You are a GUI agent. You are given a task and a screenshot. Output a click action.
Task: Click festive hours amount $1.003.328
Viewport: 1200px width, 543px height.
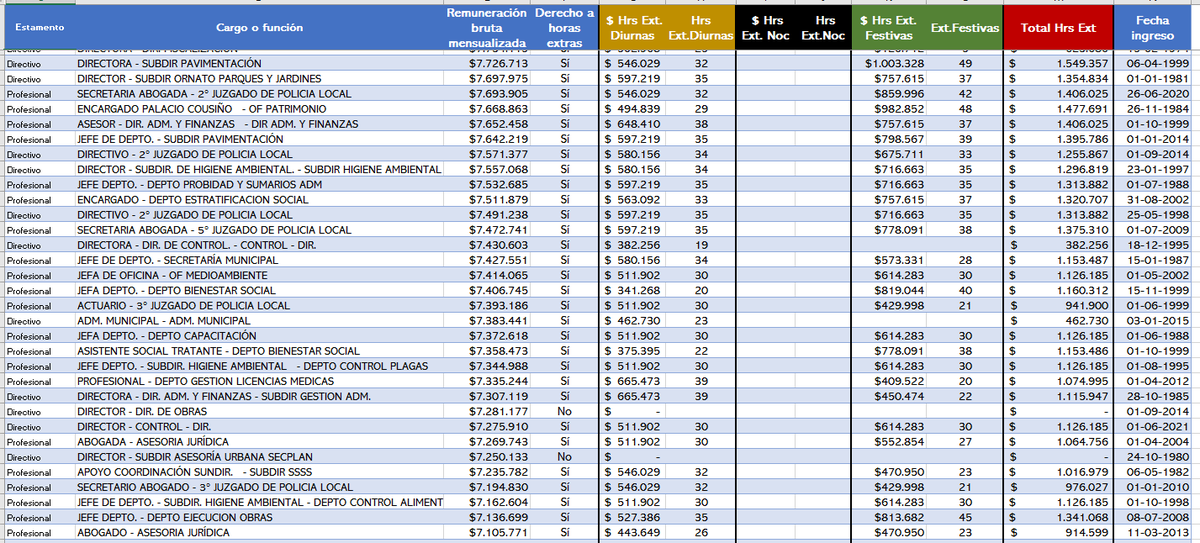(894, 63)
